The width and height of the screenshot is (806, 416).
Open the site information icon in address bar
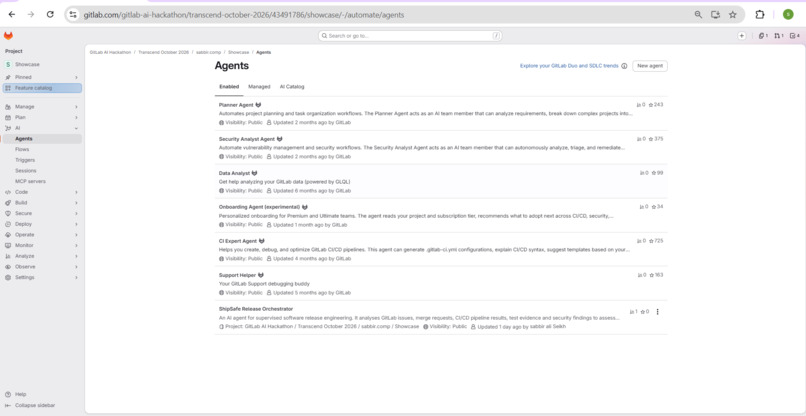(x=73, y=15)
